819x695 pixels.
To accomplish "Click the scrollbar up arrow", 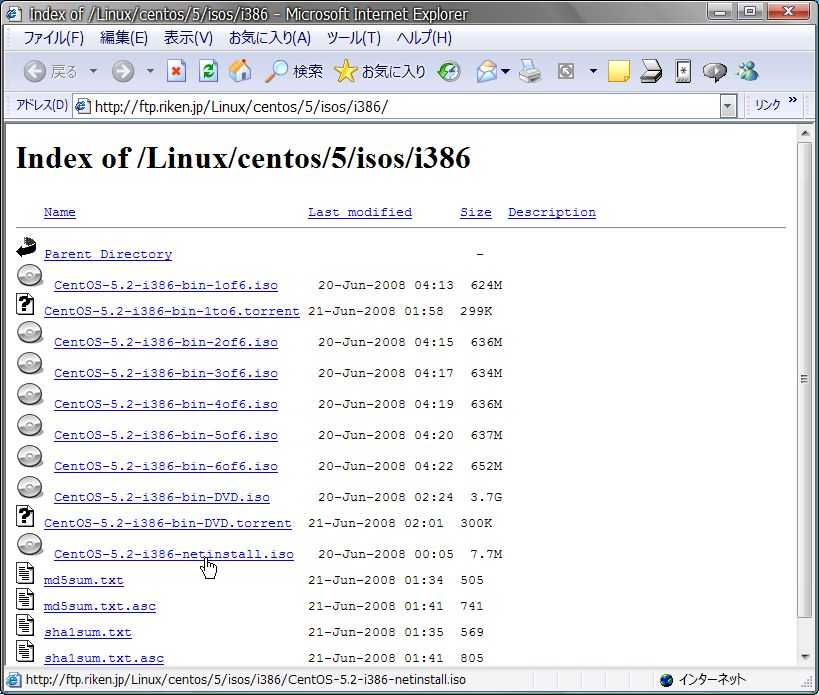I will [x=804, y=133].
